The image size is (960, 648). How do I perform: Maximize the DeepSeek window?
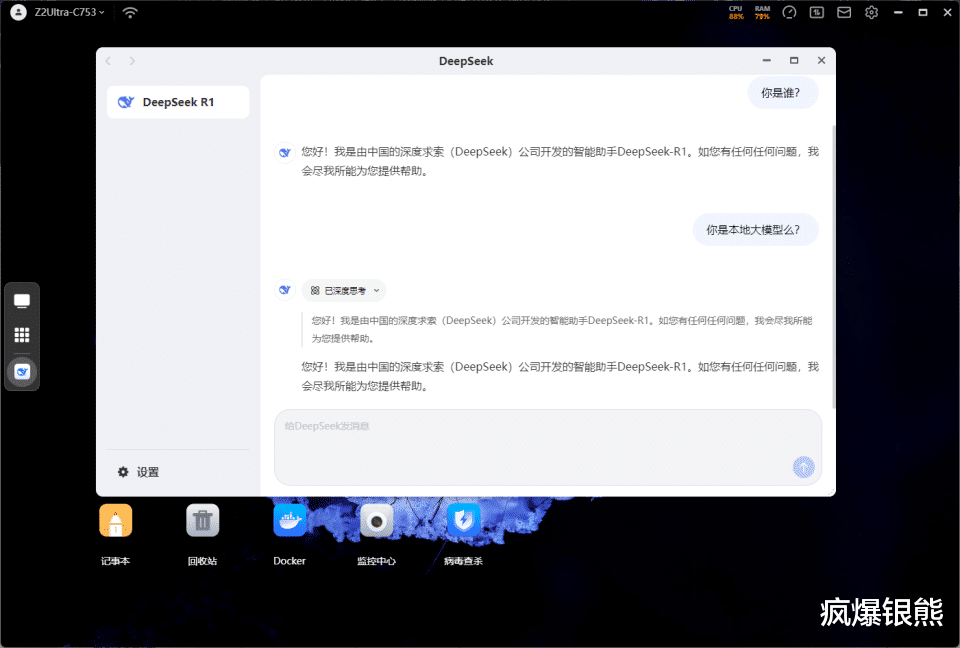coord(794,60)
